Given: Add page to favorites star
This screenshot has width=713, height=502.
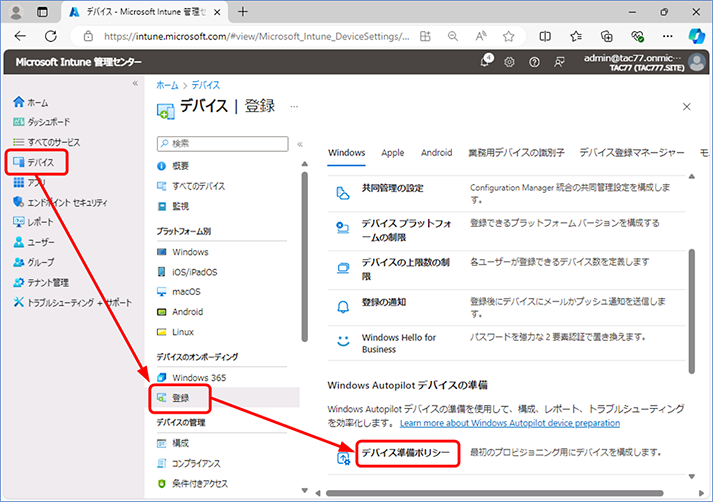Looking at the screenshot, I should tap(508, 36).
